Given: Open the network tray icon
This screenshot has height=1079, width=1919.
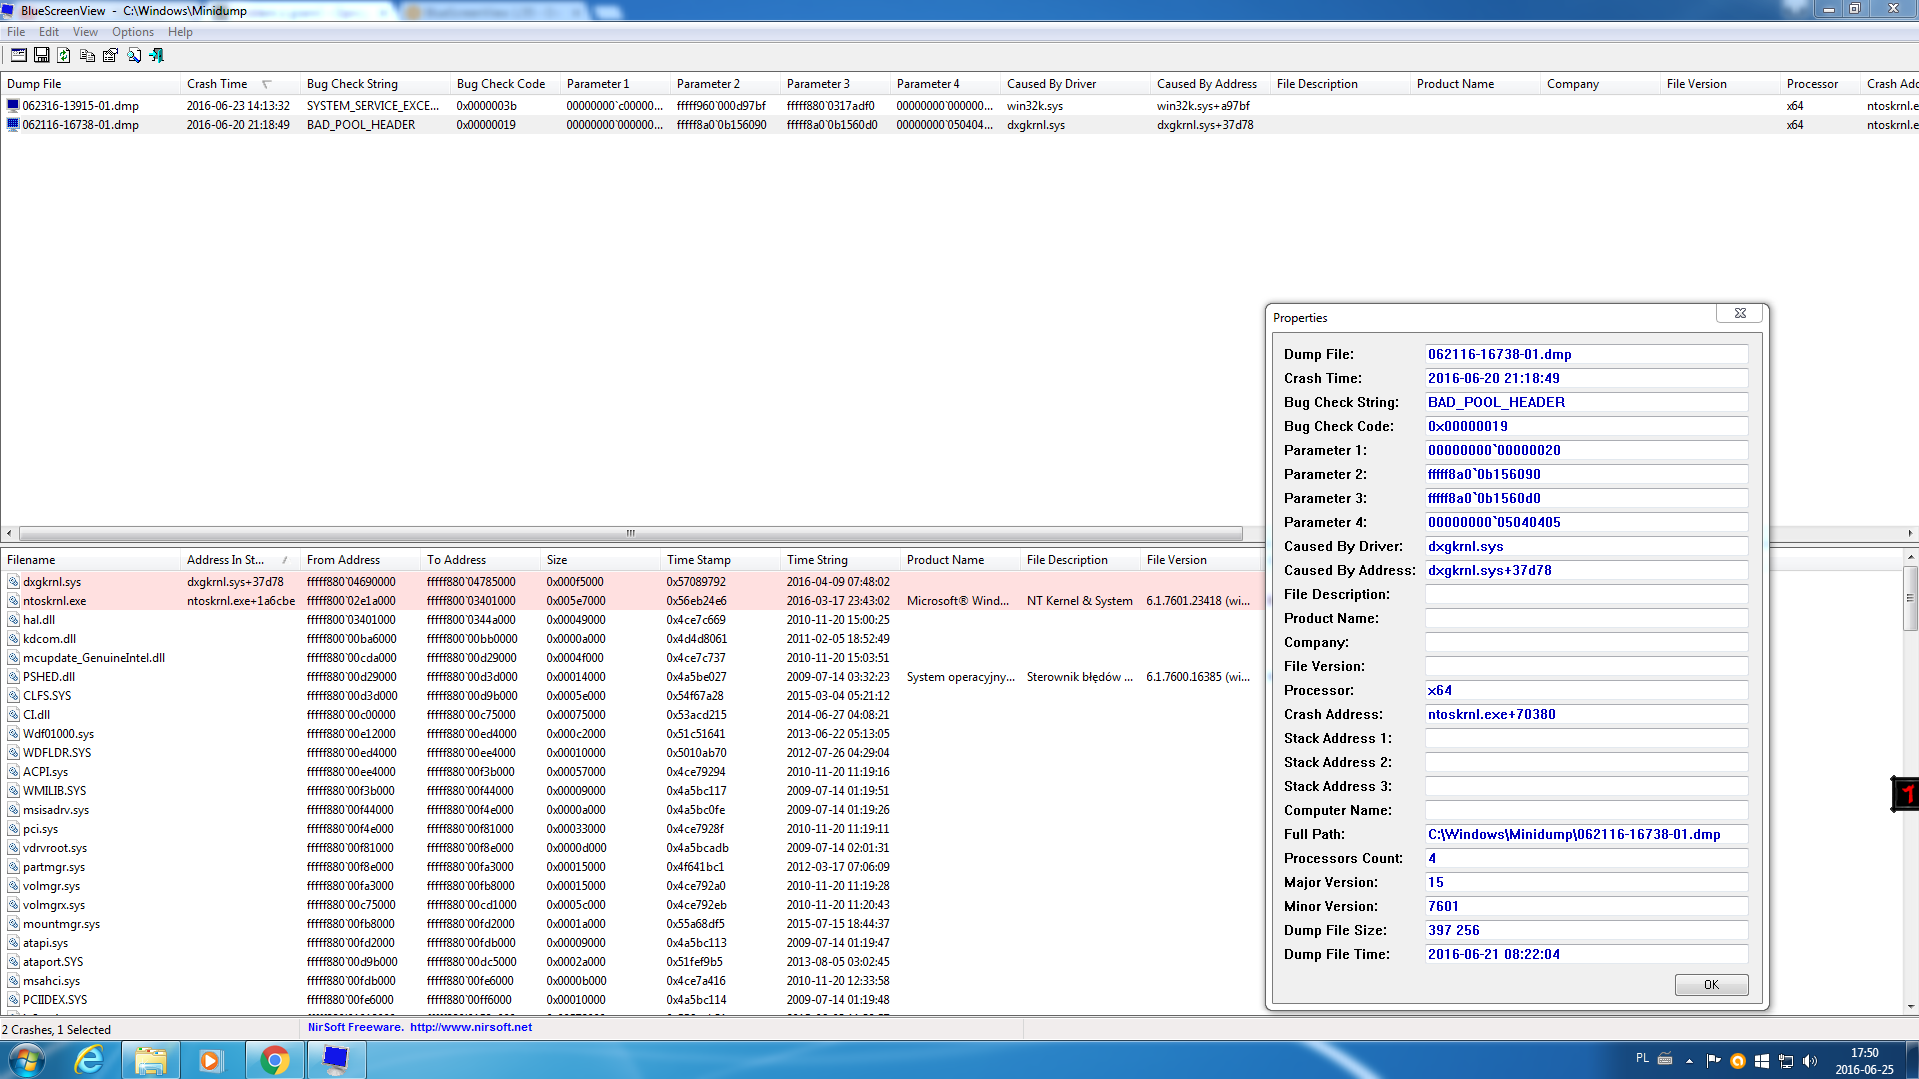Looking at the screenshot, I should pyautogui.click(x=1786, y=1061).
